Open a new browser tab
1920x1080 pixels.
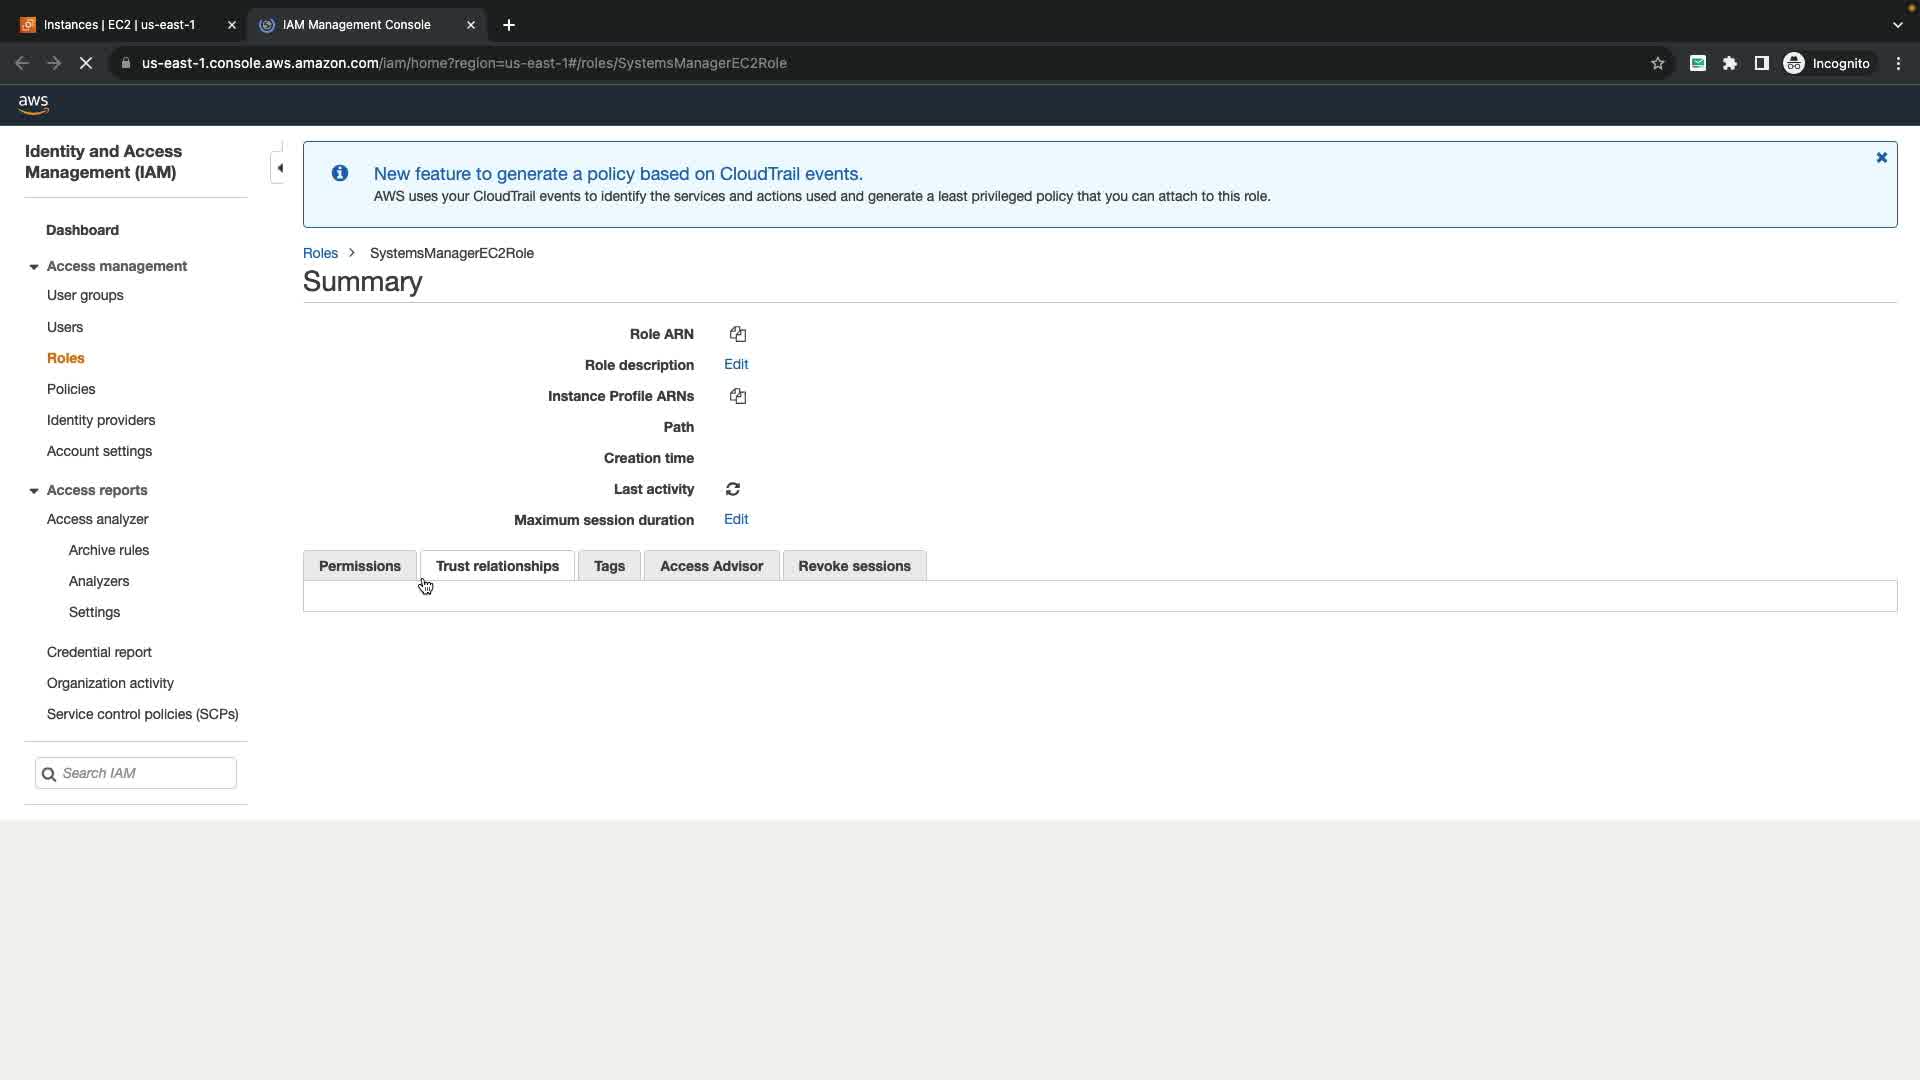[509, 25]
